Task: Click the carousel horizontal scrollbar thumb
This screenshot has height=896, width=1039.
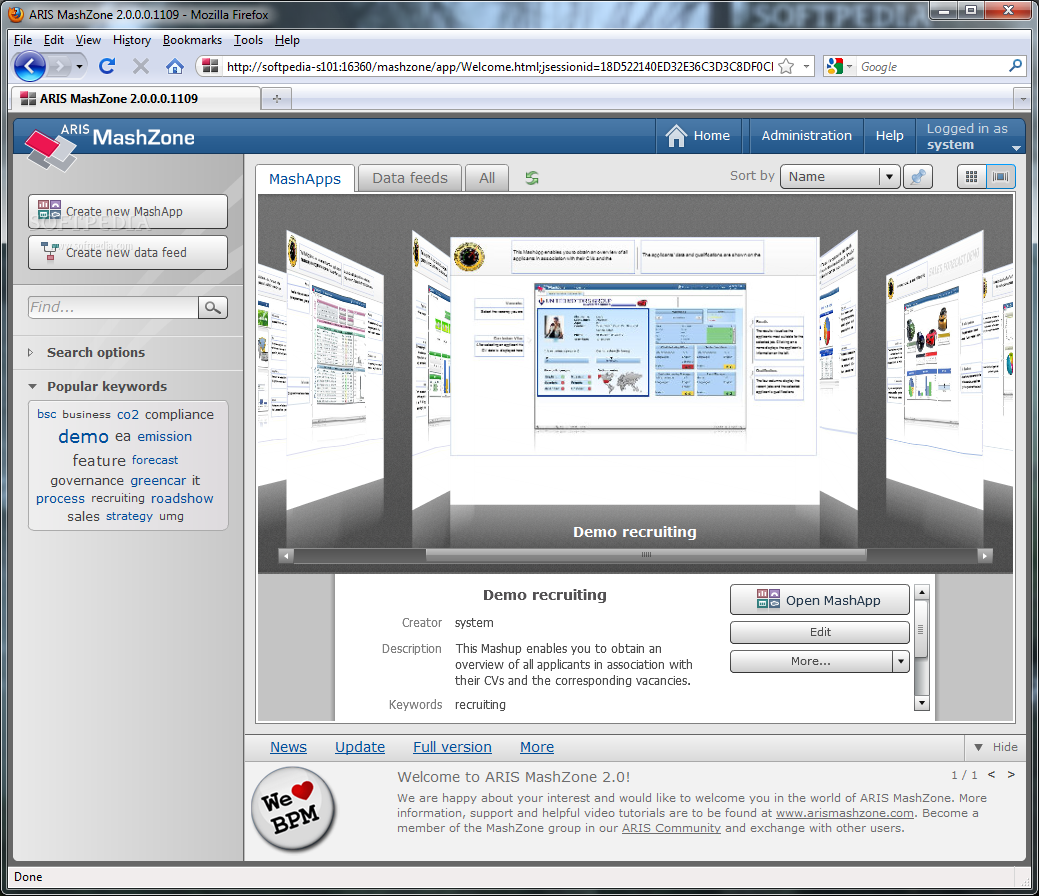Action: click(645, 555)
